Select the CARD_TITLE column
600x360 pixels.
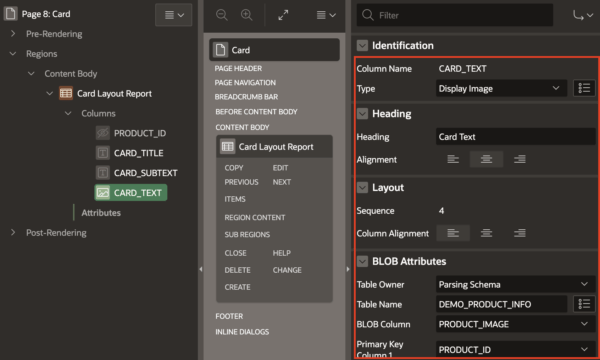[x=139, y=153]
